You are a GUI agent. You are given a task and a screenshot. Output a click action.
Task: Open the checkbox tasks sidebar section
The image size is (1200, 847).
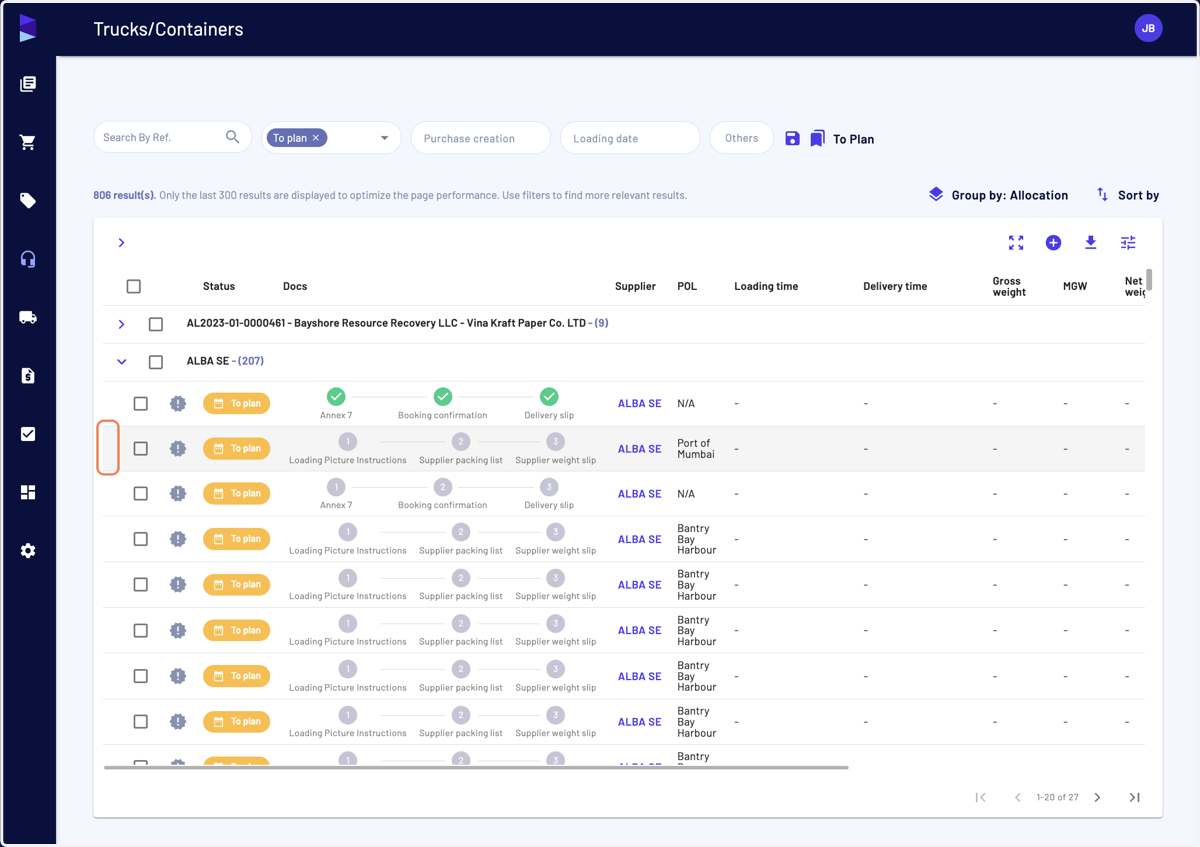point(28,434)
